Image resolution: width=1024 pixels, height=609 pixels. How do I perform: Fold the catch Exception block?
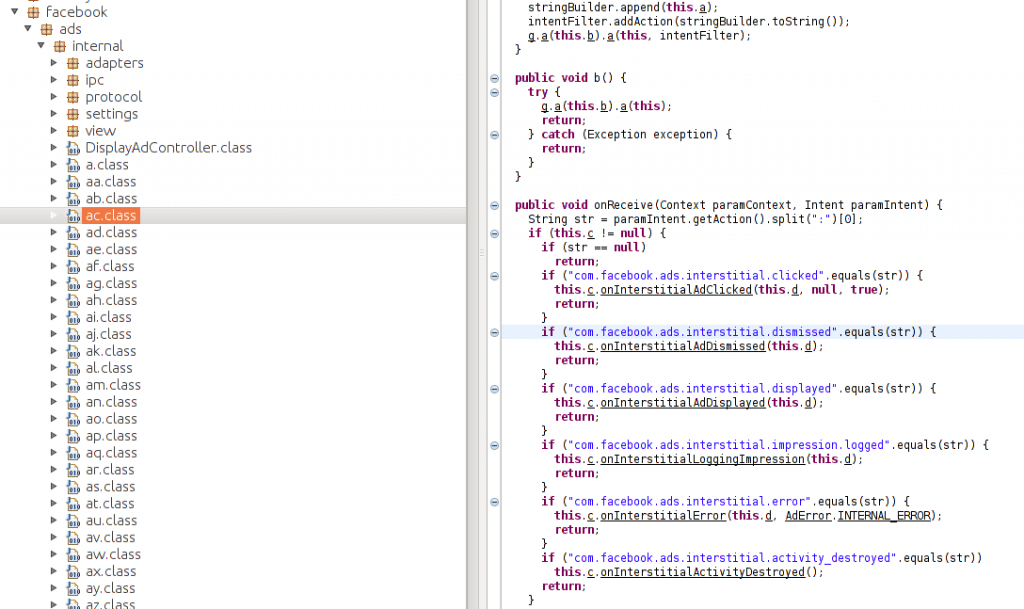tap(494, 135)
